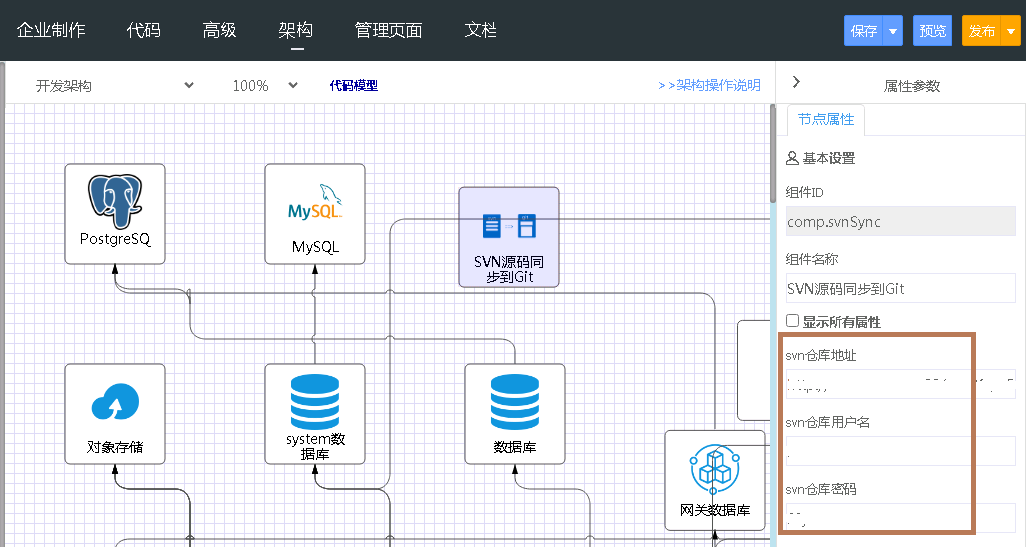
Task: Select the system数据库 cylinder icon
Action: [x=315, y=400]
